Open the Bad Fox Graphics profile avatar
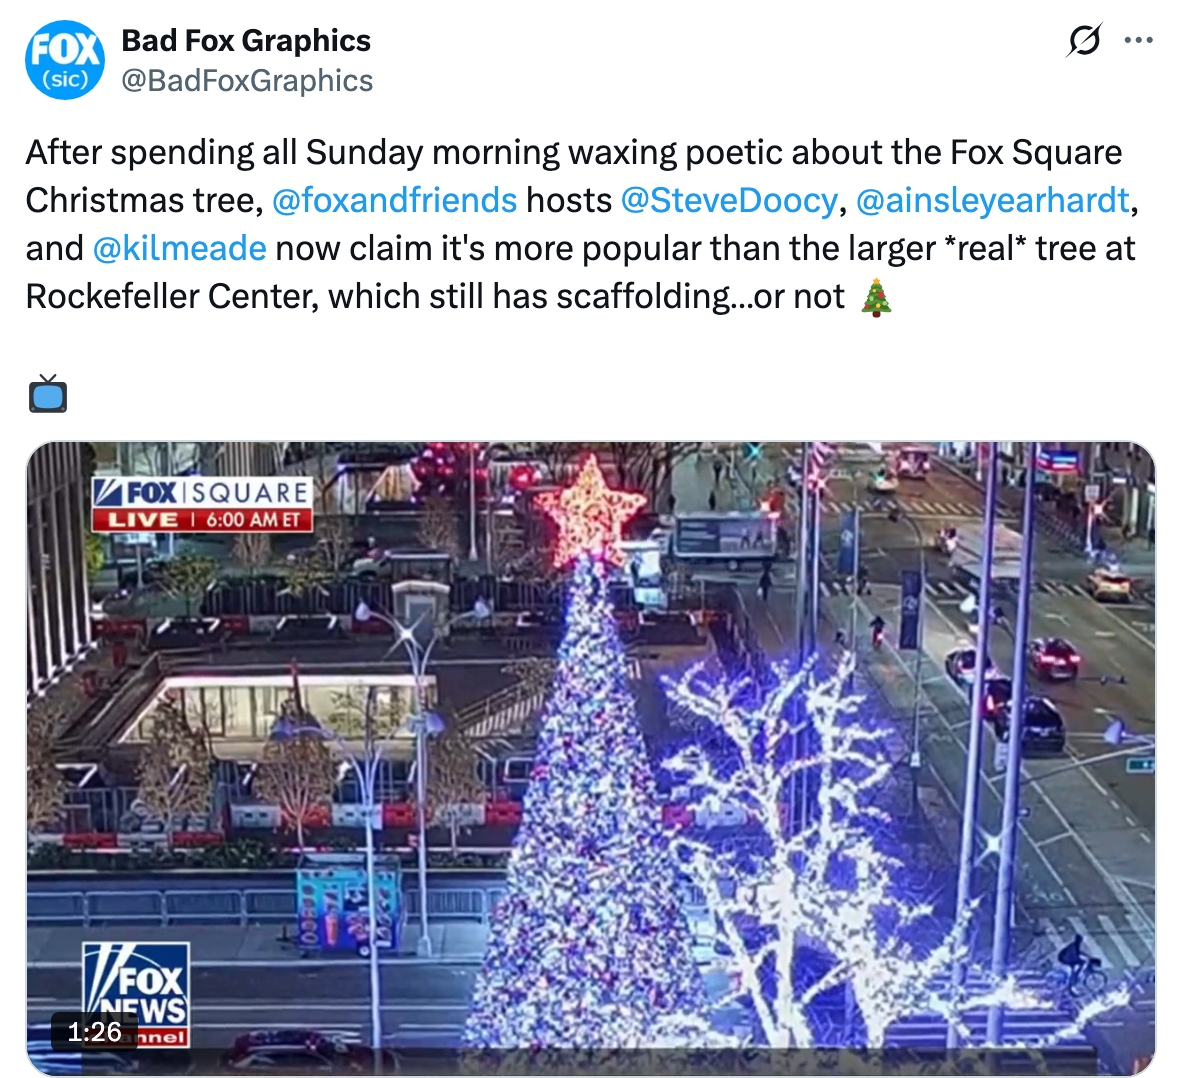The height and width of the screenshot is (1078, 1186). tap(64, 60)
